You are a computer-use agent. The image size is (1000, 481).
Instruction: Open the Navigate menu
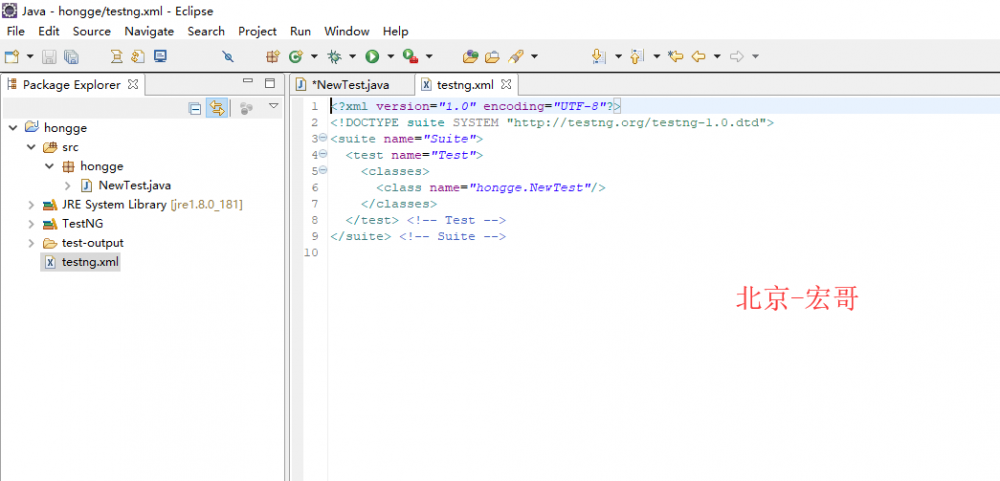coord(149,31)
